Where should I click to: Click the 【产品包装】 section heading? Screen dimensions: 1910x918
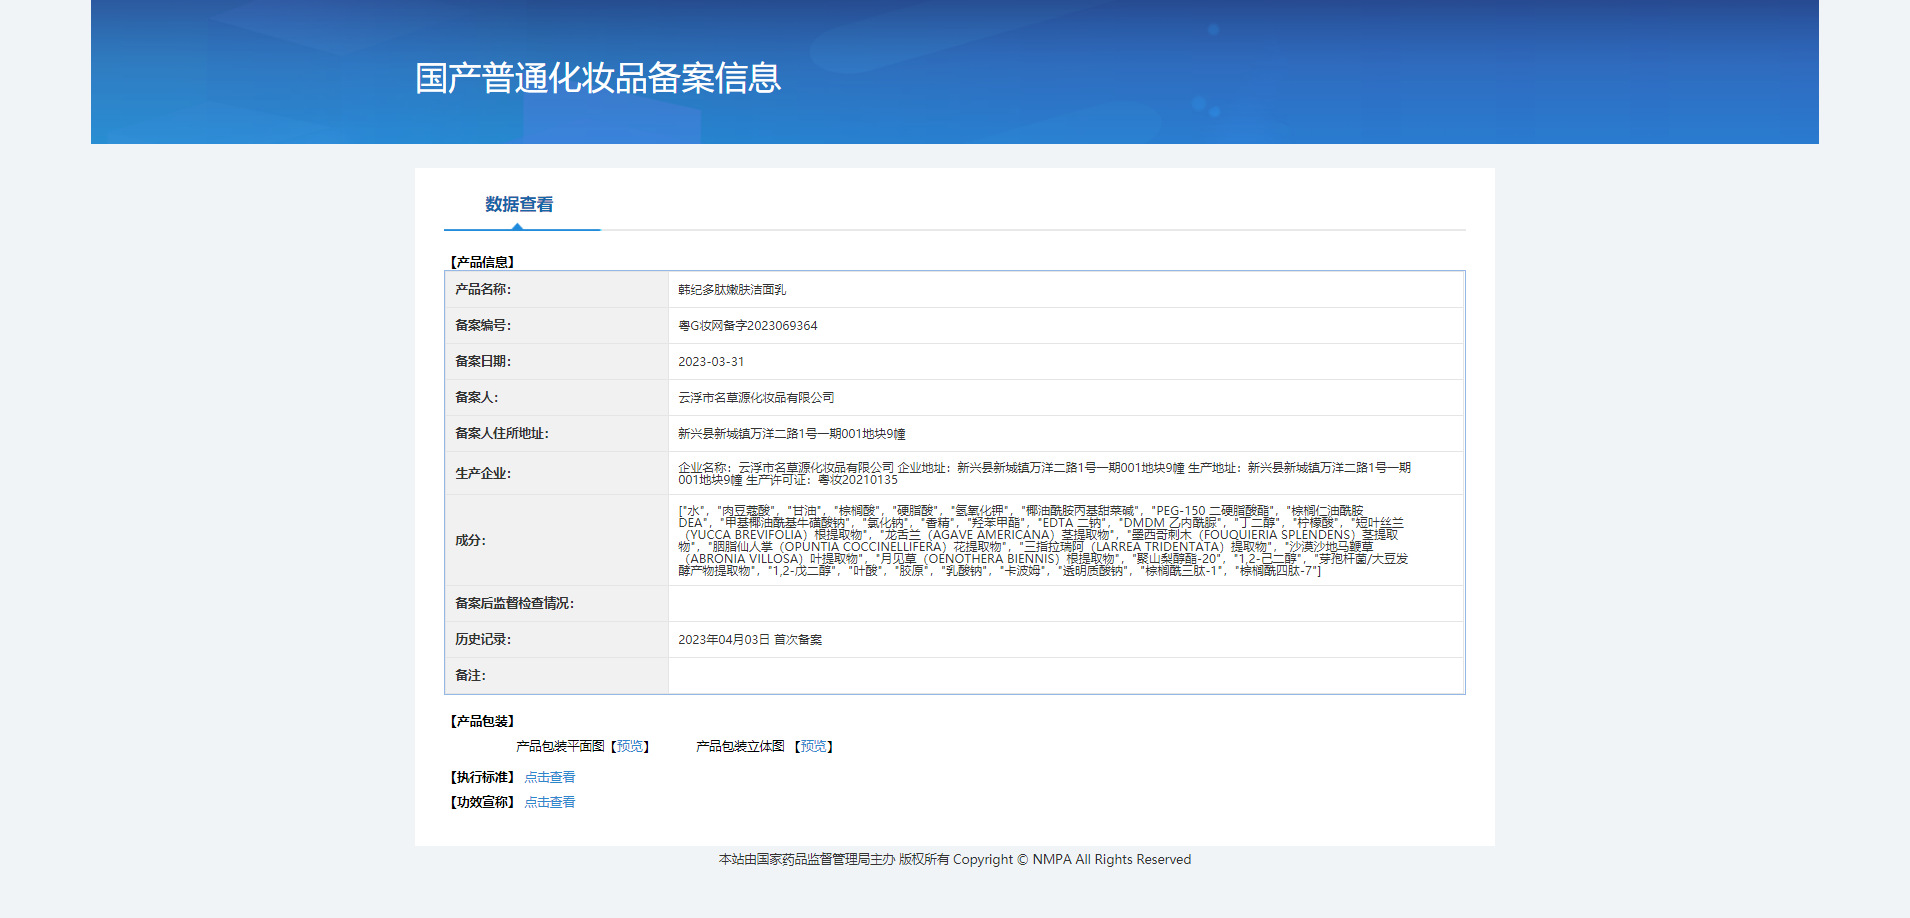point(482,721)
